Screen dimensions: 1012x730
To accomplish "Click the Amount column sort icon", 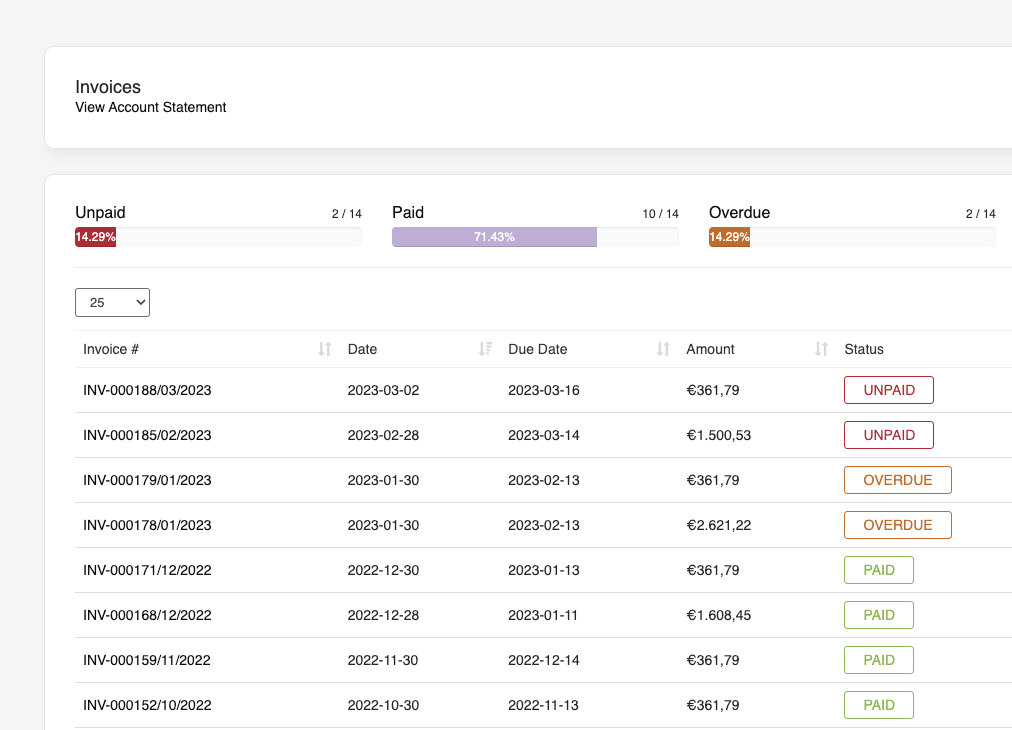I will coord(821,349).
